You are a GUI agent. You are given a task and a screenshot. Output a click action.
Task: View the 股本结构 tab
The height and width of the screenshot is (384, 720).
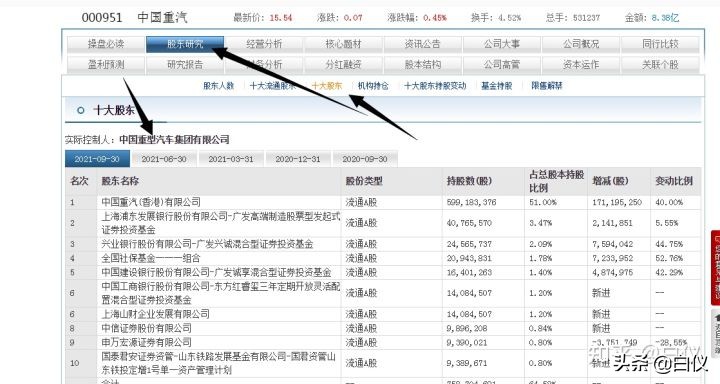point(422,65)
